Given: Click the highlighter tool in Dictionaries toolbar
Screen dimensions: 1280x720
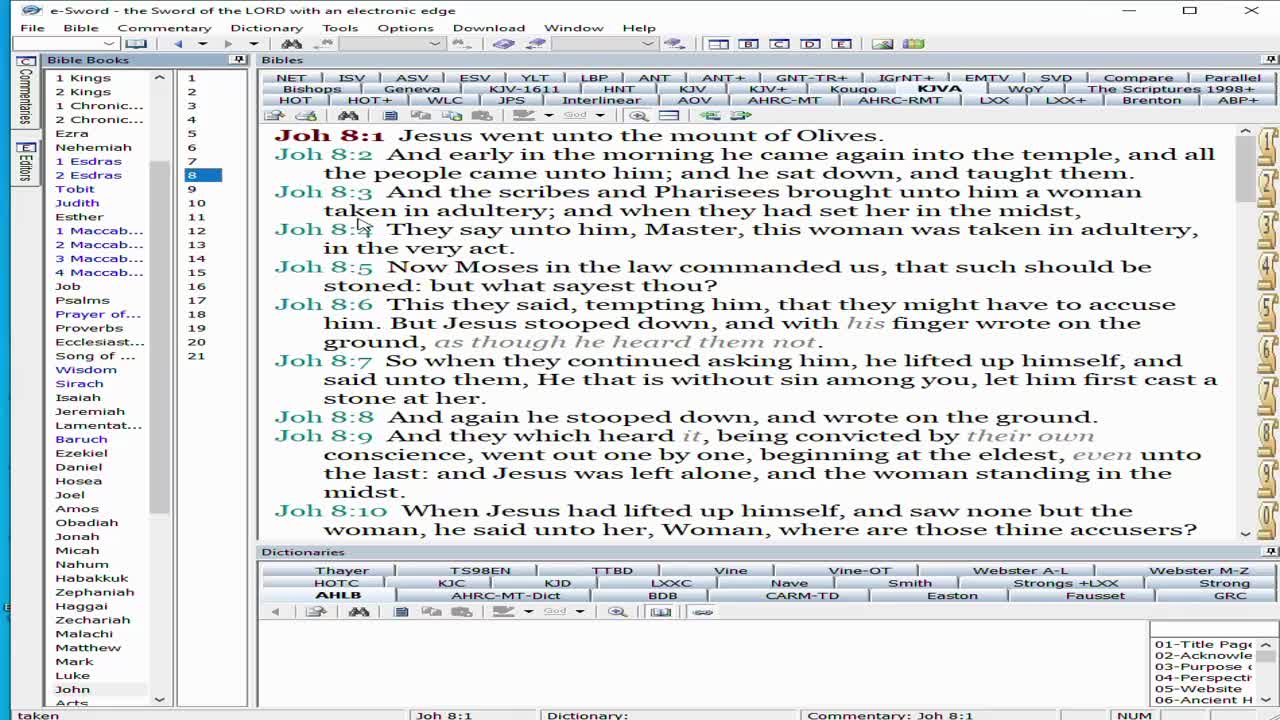Looking at the screenshot, I should [504, 612].
